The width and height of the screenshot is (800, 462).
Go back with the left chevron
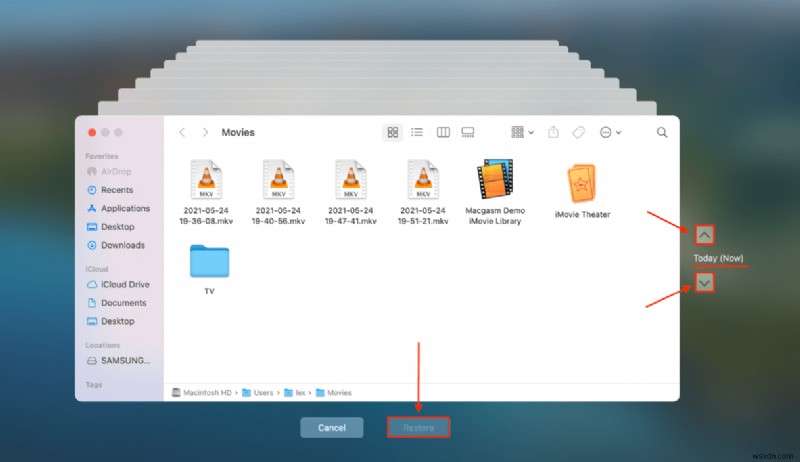(182, 133)
